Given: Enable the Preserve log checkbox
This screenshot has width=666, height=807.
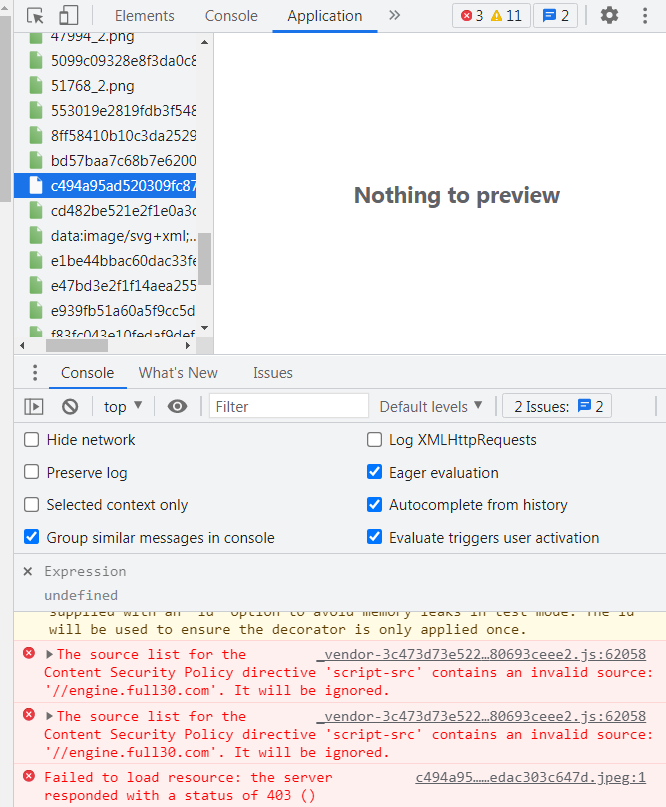Looking at the screenshot, I should click(31, 472).
